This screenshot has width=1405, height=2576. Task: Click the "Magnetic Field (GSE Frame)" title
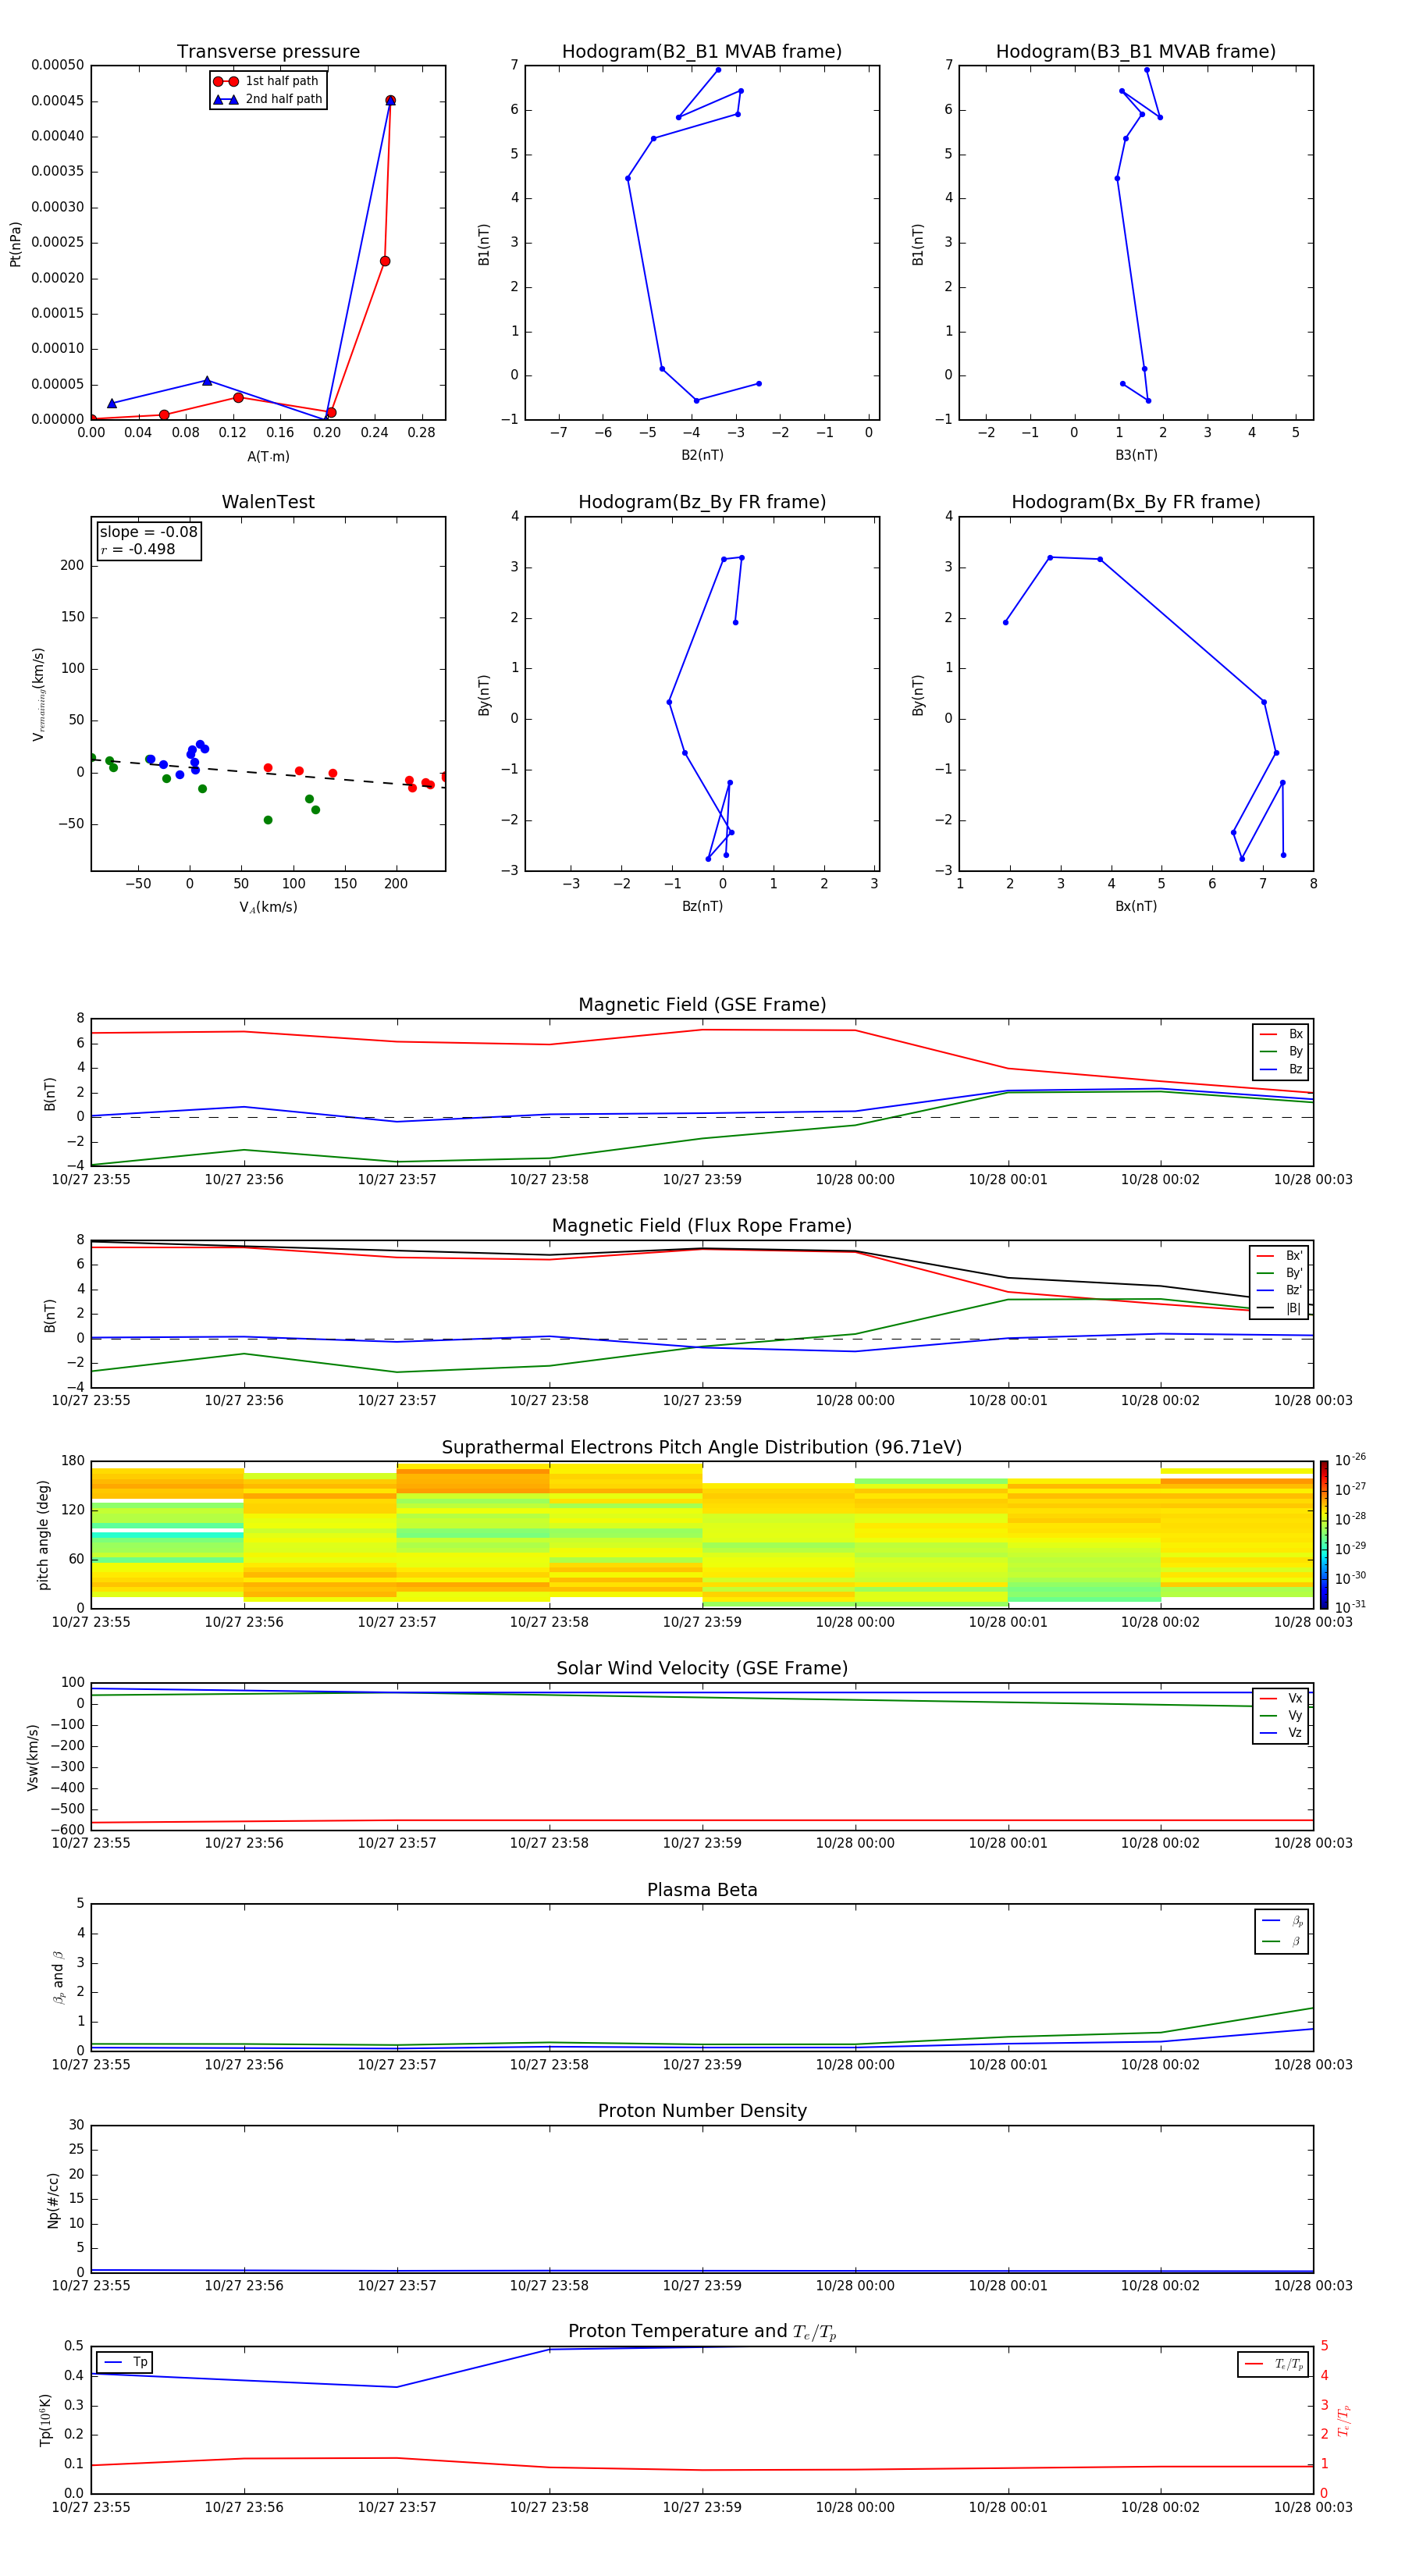702,1005
